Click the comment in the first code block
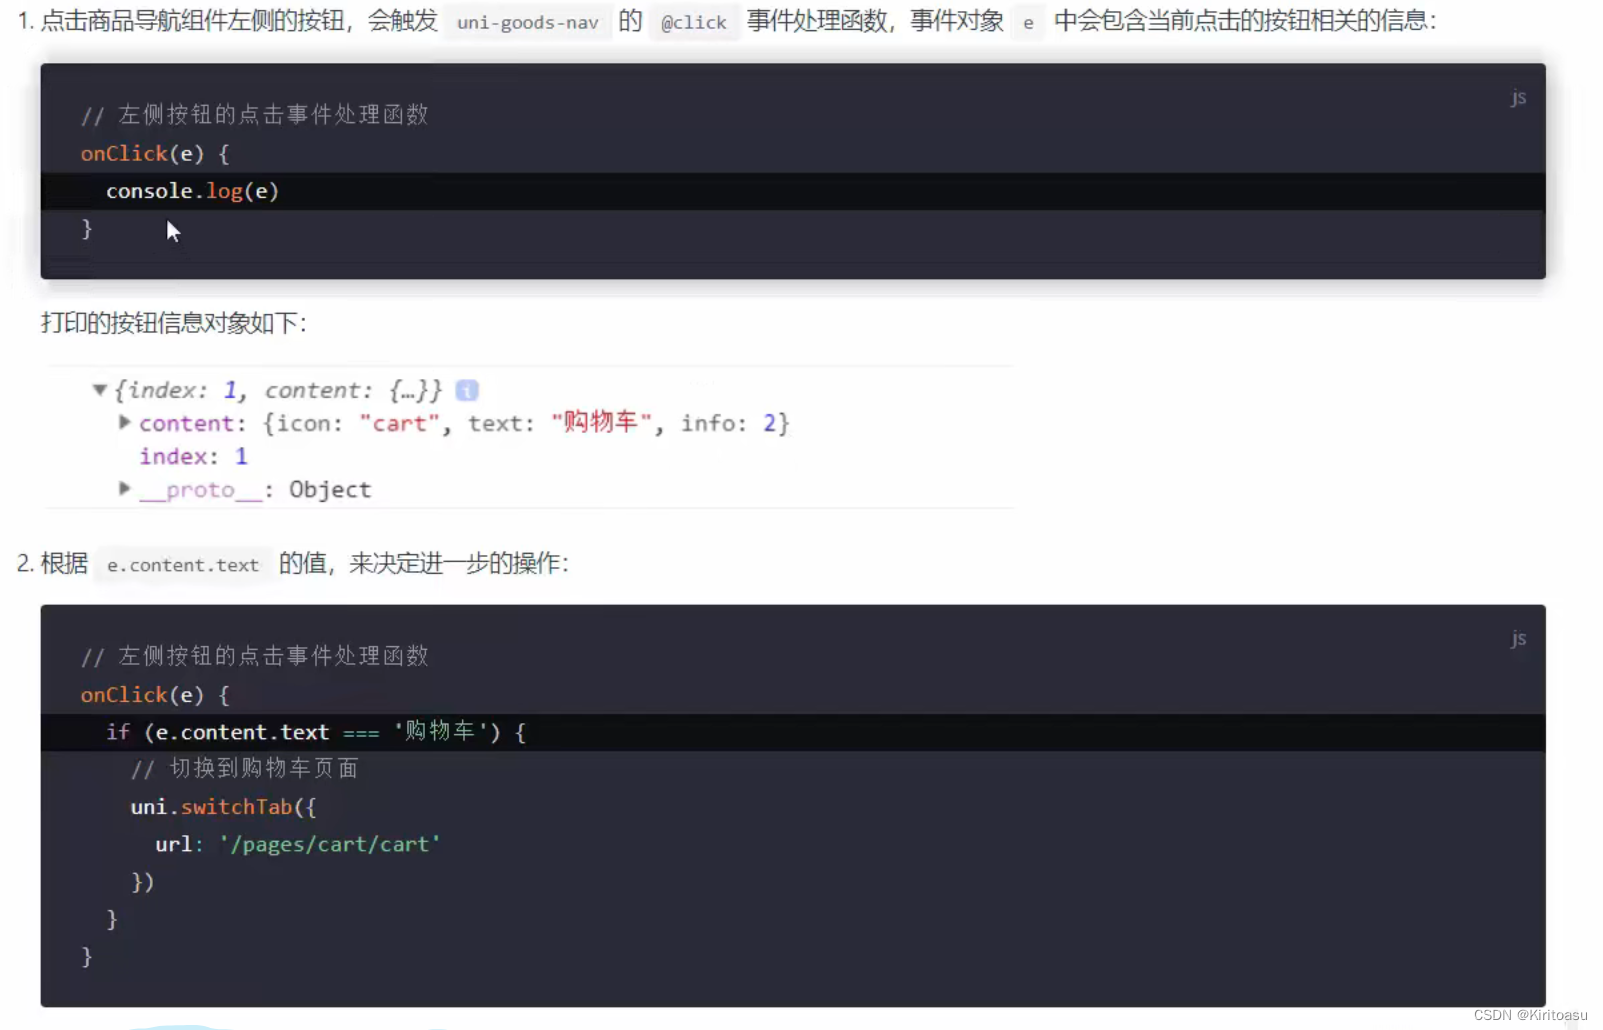 click(x=255, y=115)
